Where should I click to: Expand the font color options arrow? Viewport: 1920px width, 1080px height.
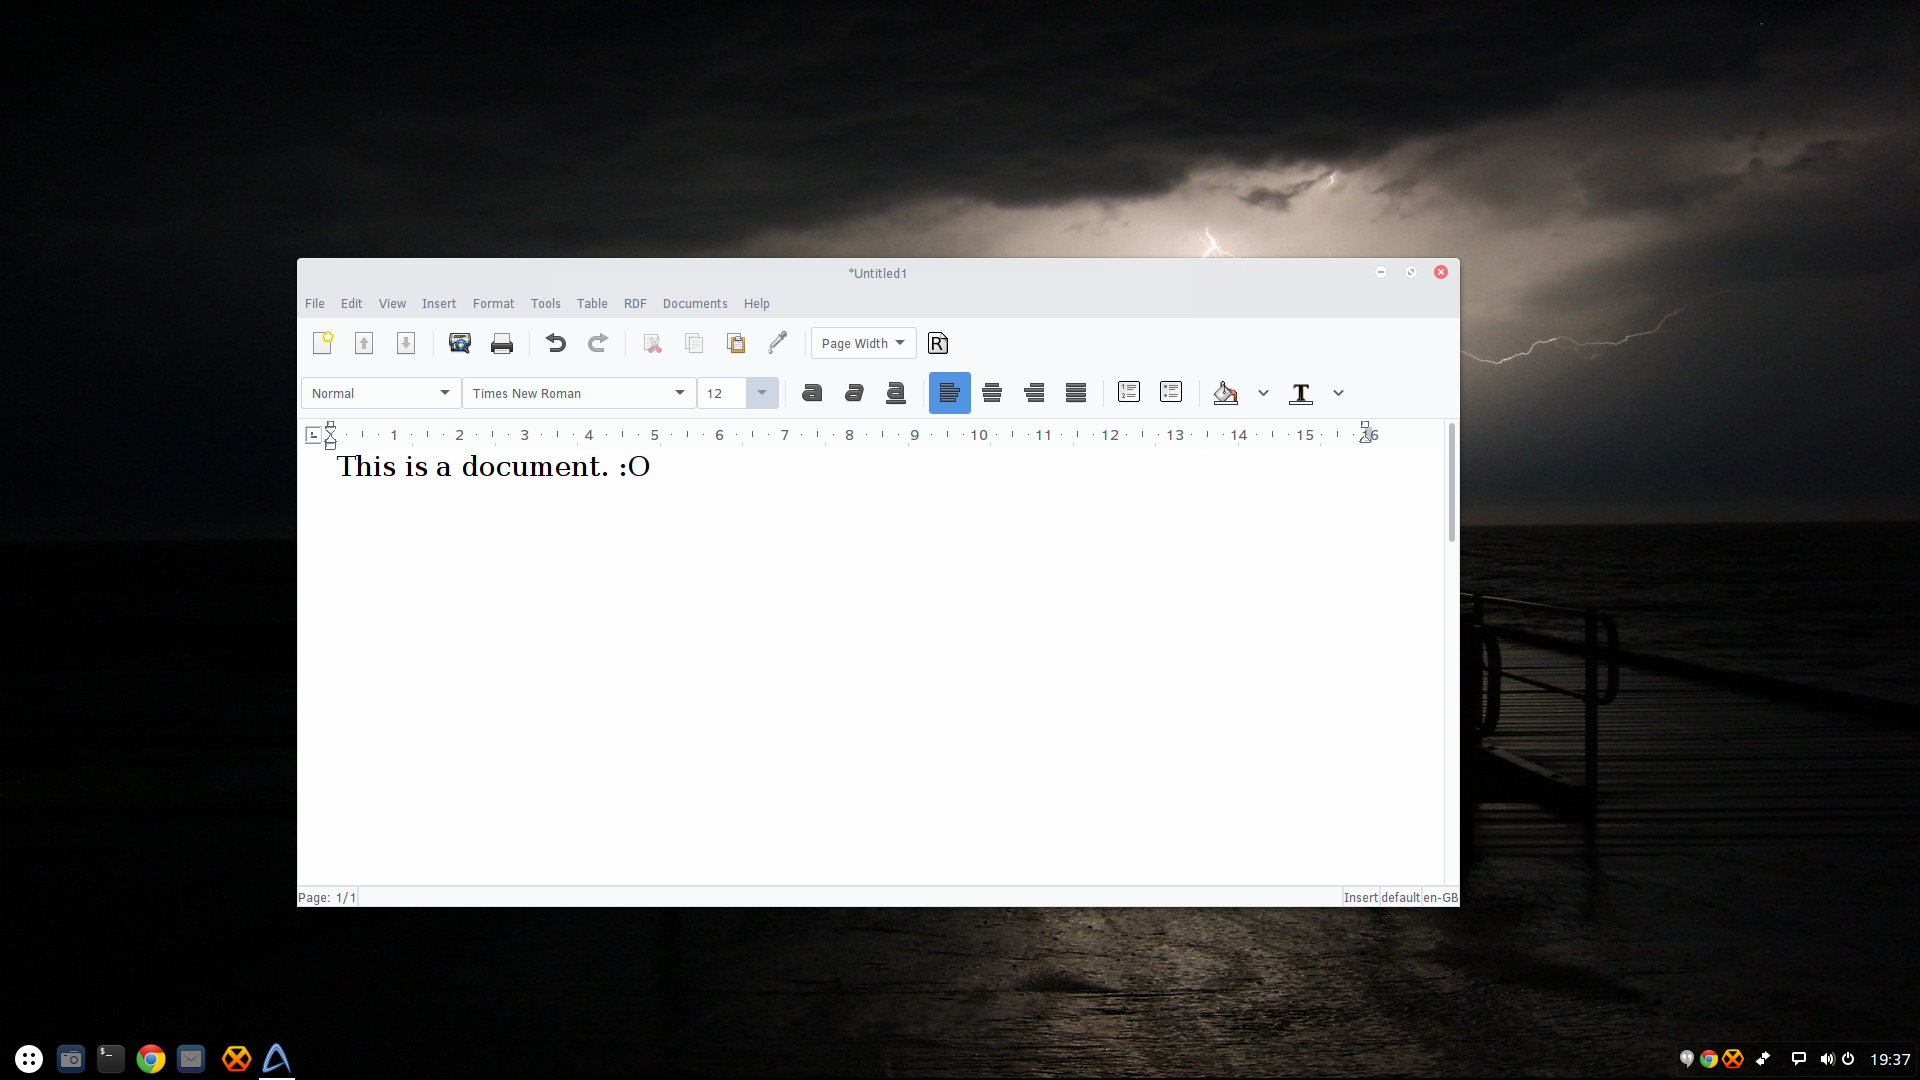(1338, 393)
